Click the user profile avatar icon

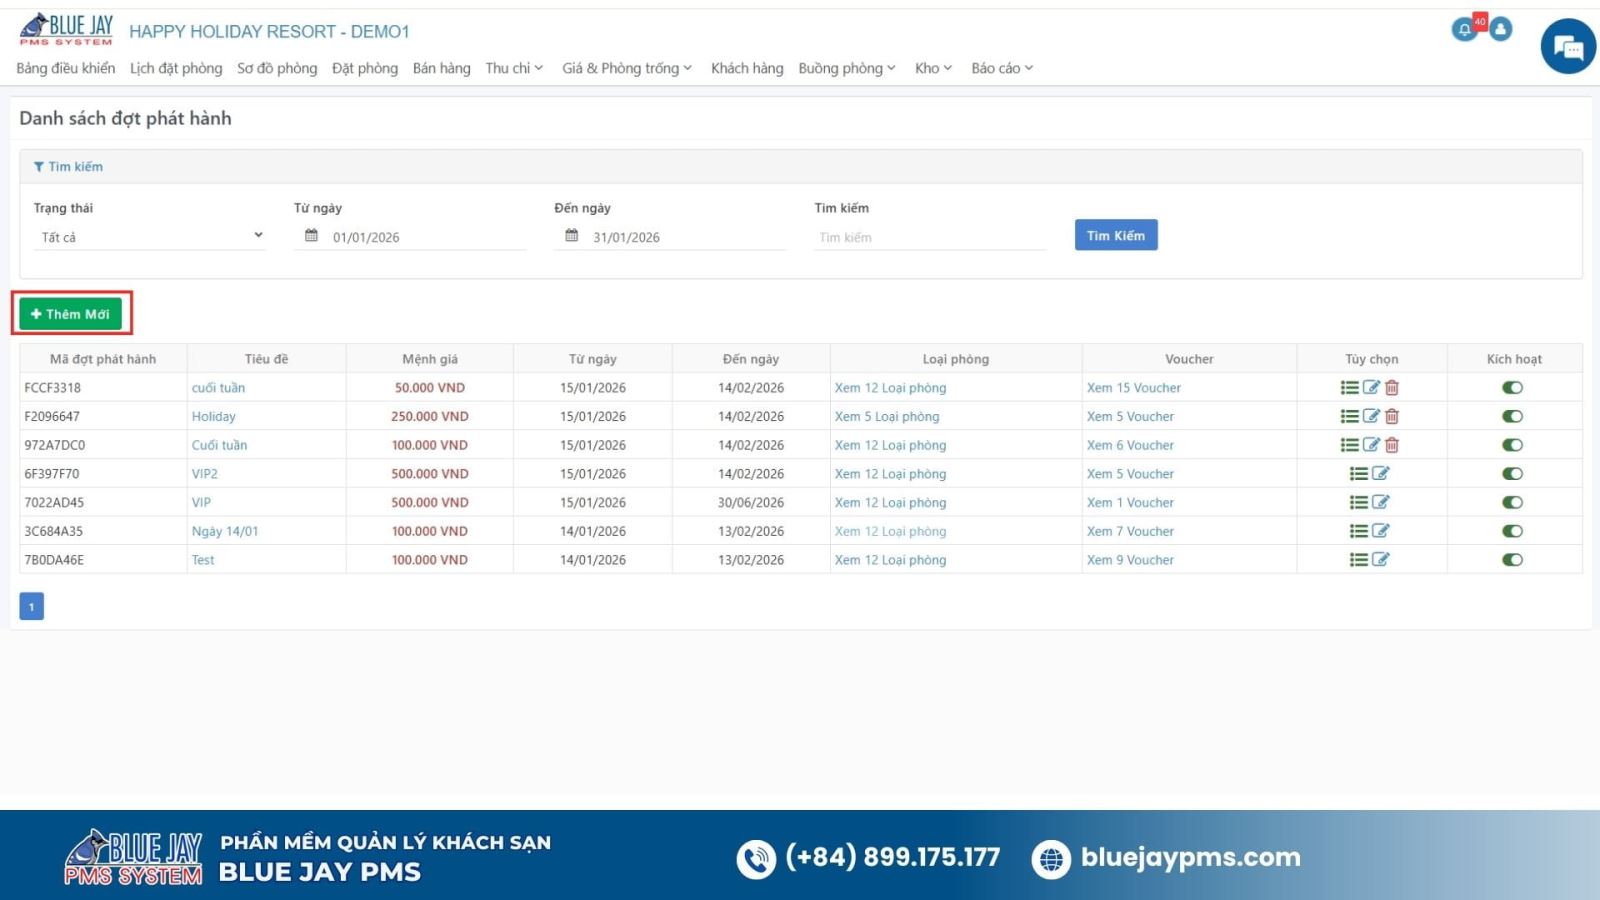(x=1500, y=30)
